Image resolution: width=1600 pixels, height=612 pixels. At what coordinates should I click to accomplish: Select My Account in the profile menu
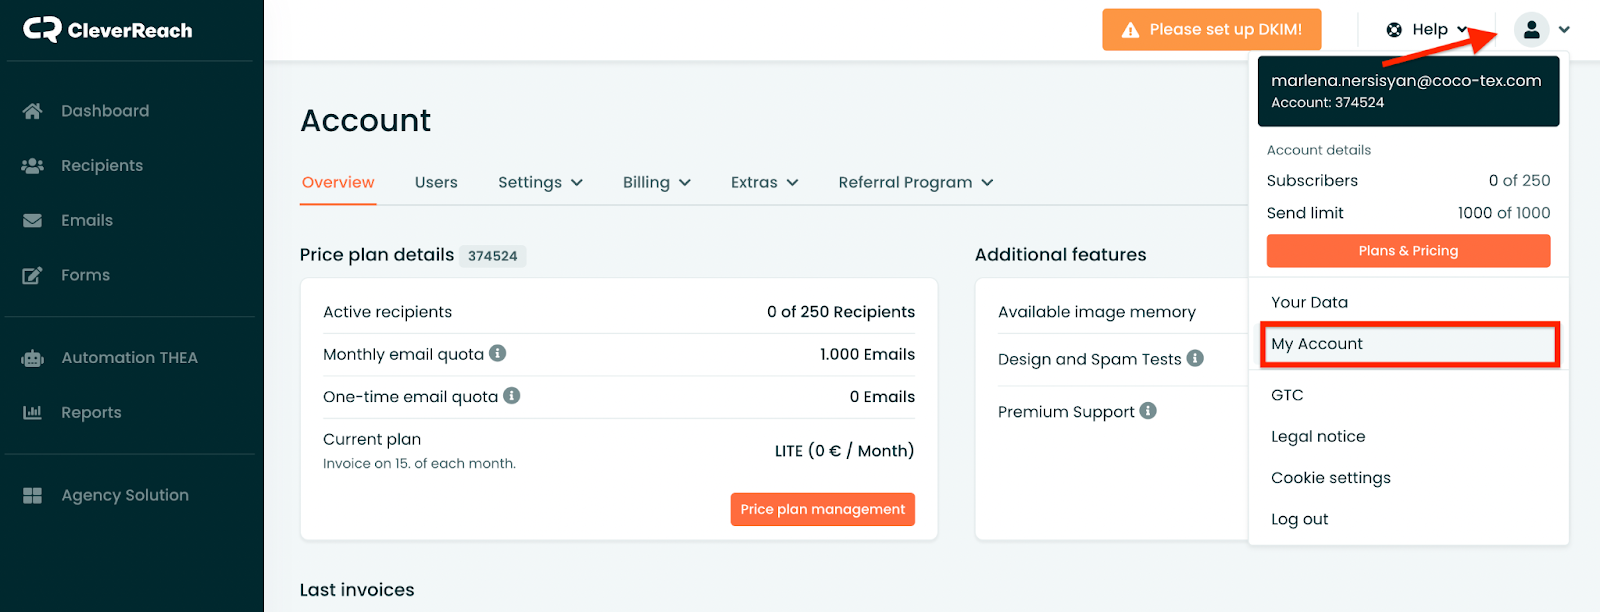pos(1409,344)
